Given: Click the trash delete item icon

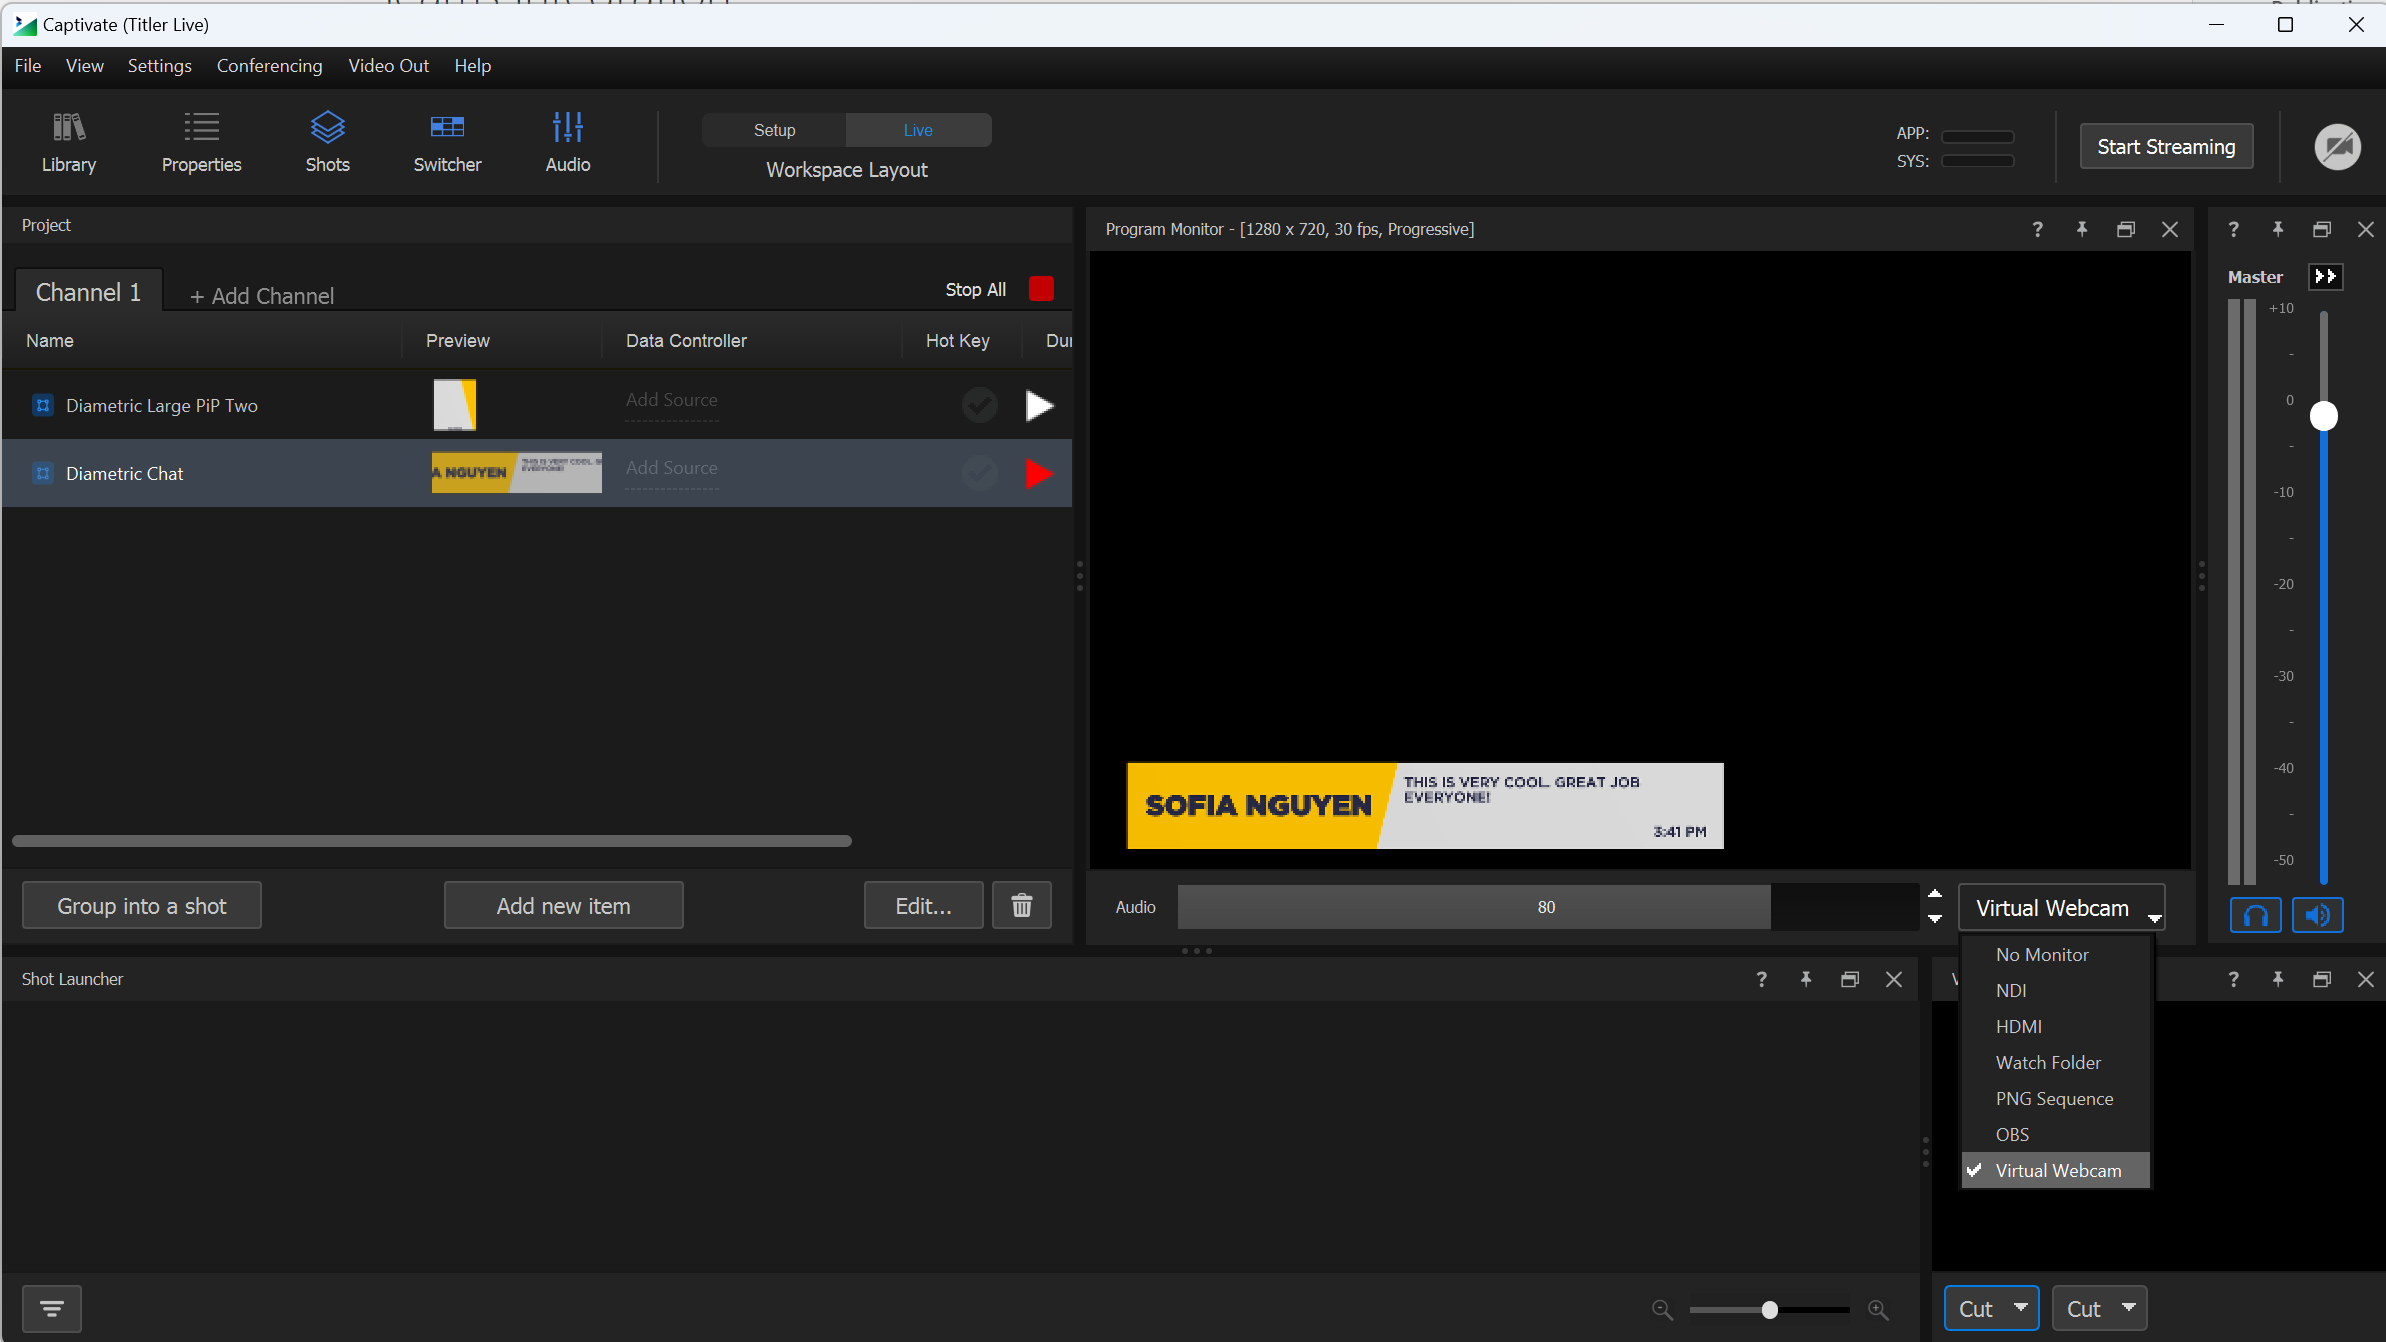Looking at the screenshot, I should pos(1021,906).
